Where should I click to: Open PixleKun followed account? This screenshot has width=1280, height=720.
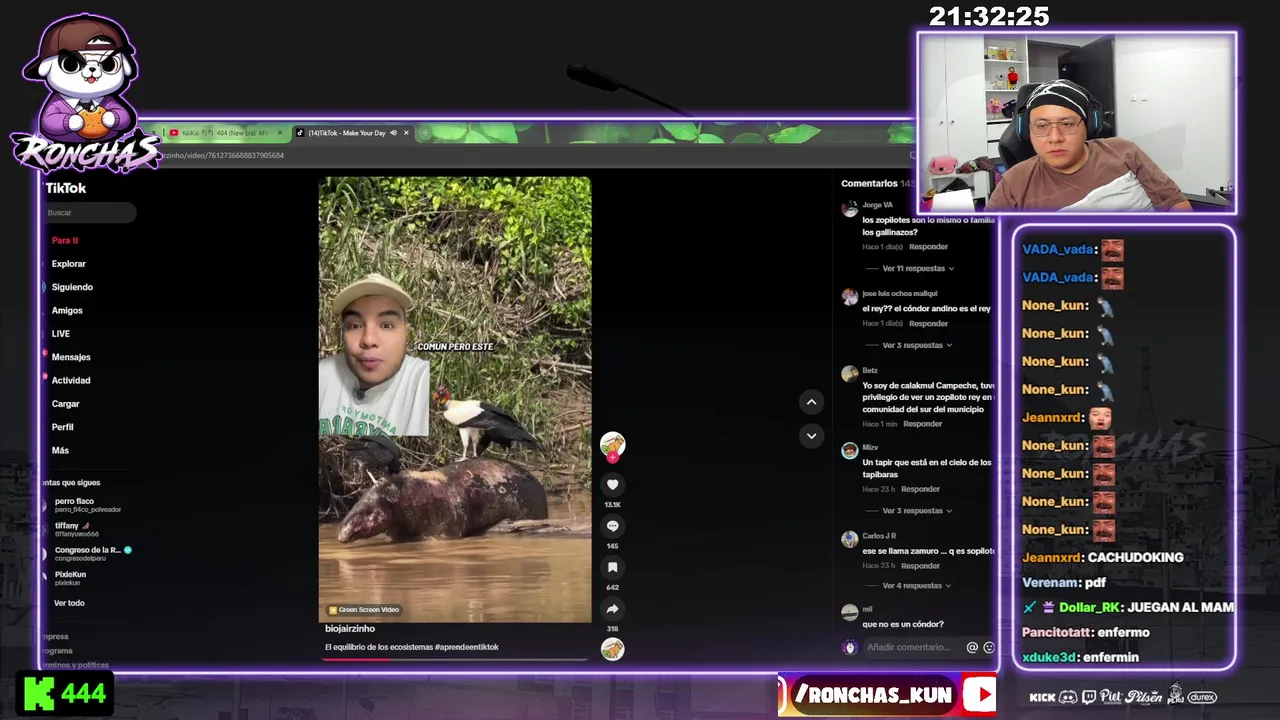[x=70, y=578]
